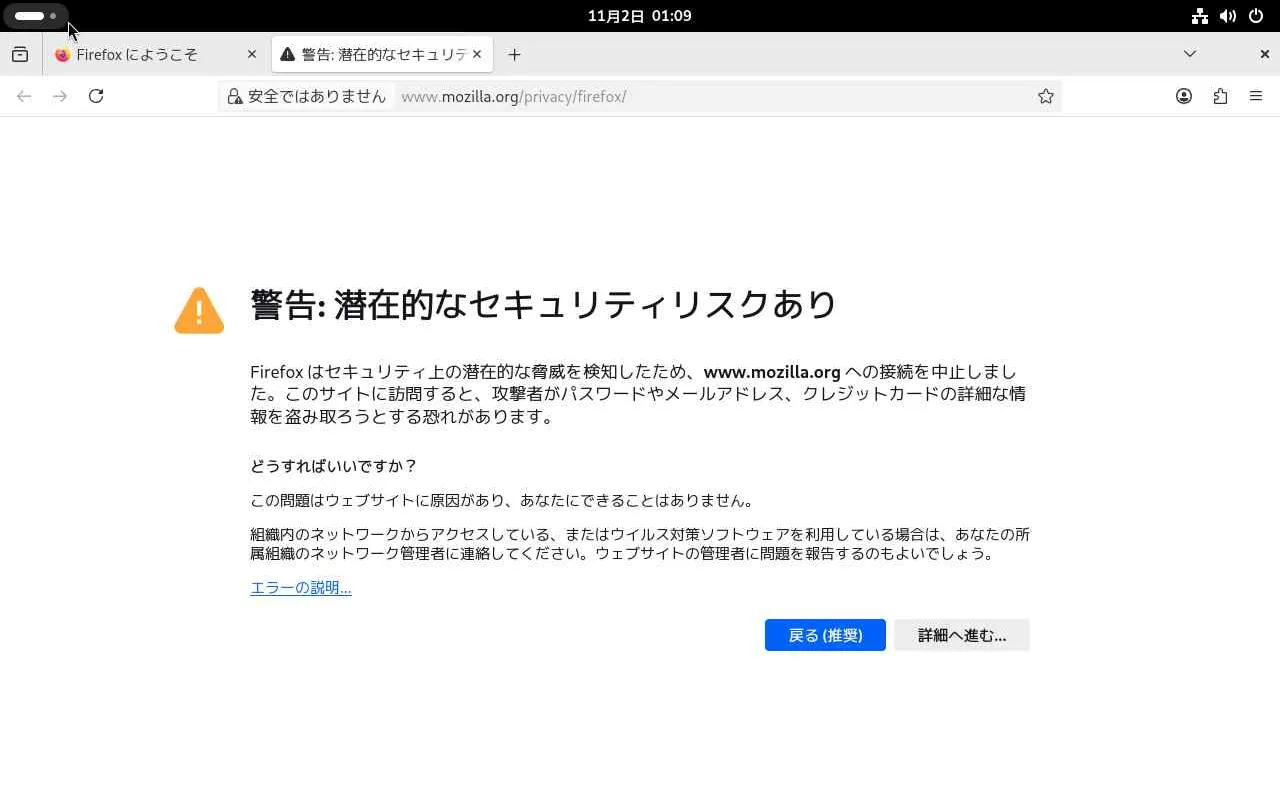Bookmark this page with the star icon
Image resolution: width=1280 pixels, height=800 pixels.
[1046, 96]
